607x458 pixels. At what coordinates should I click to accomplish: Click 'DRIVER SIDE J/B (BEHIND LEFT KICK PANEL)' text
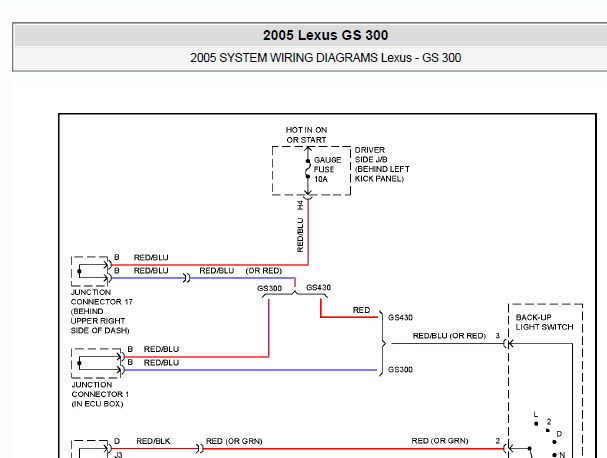[382, 164]
